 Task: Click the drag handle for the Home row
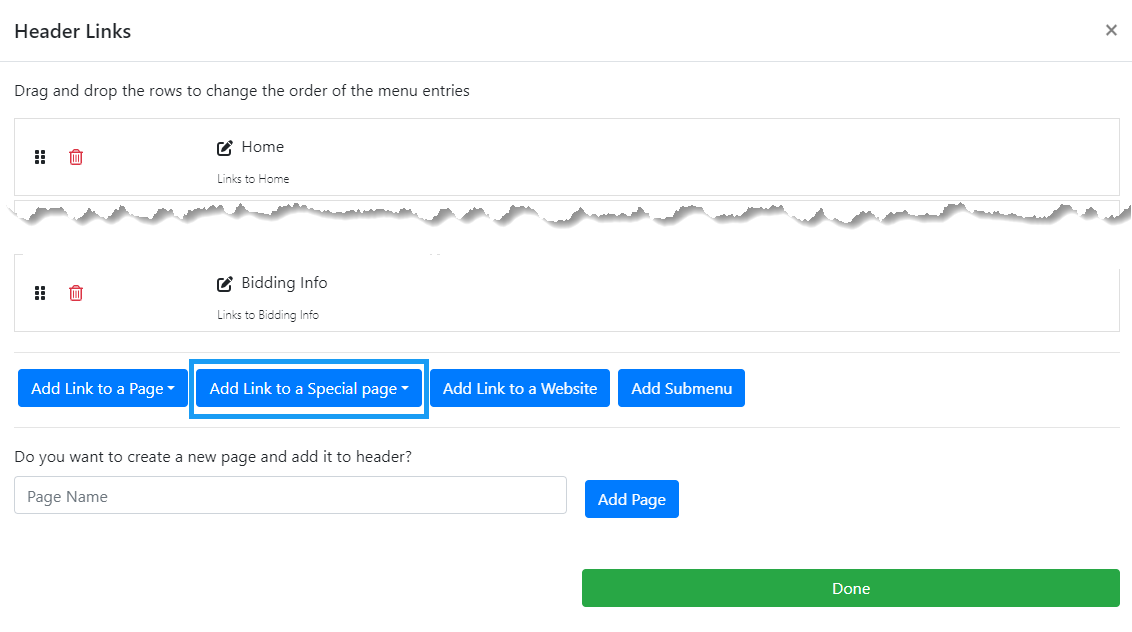[x=40, y=157]
